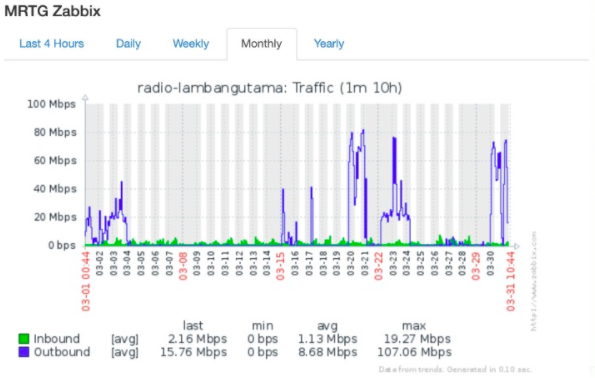
Task: Select the Weekly tab
Action: point(191,44)
